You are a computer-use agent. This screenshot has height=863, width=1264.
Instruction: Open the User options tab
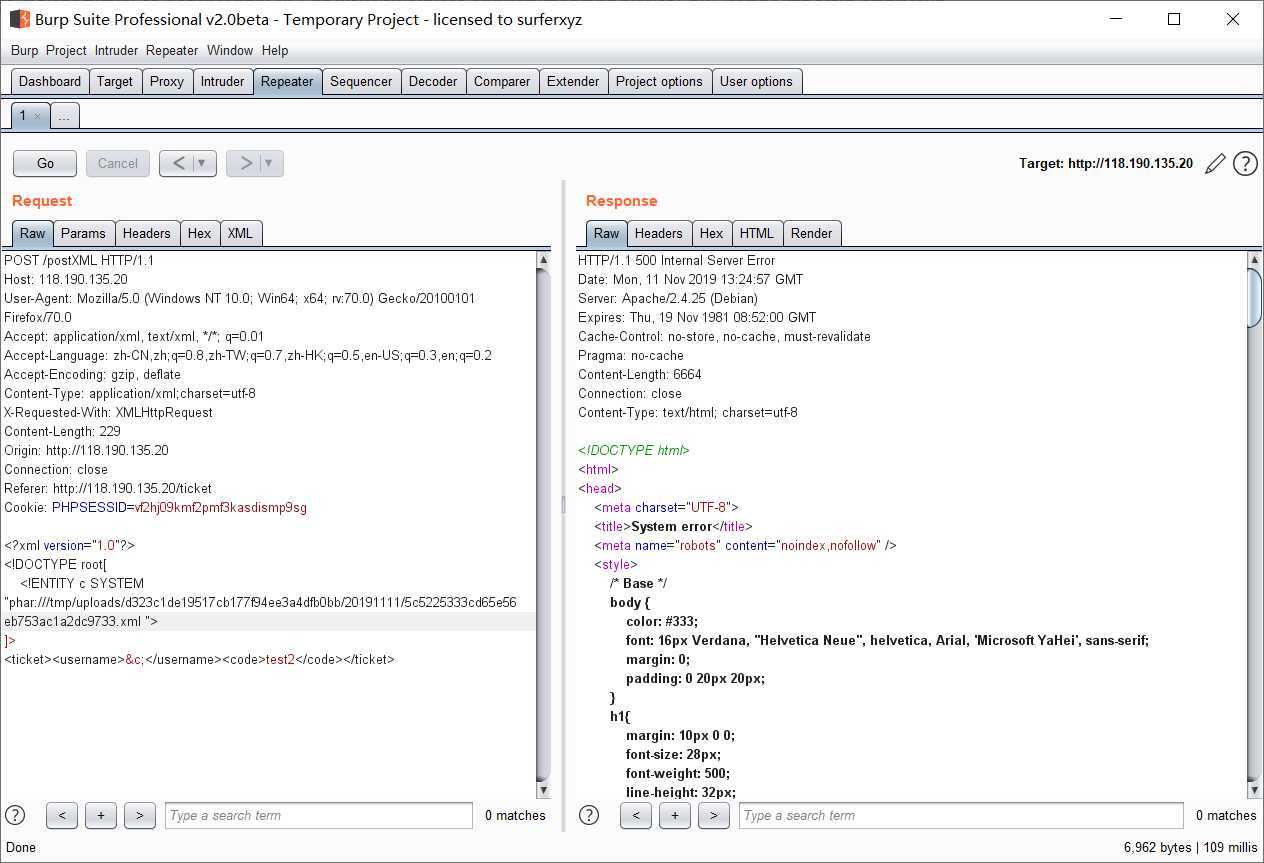756,81
